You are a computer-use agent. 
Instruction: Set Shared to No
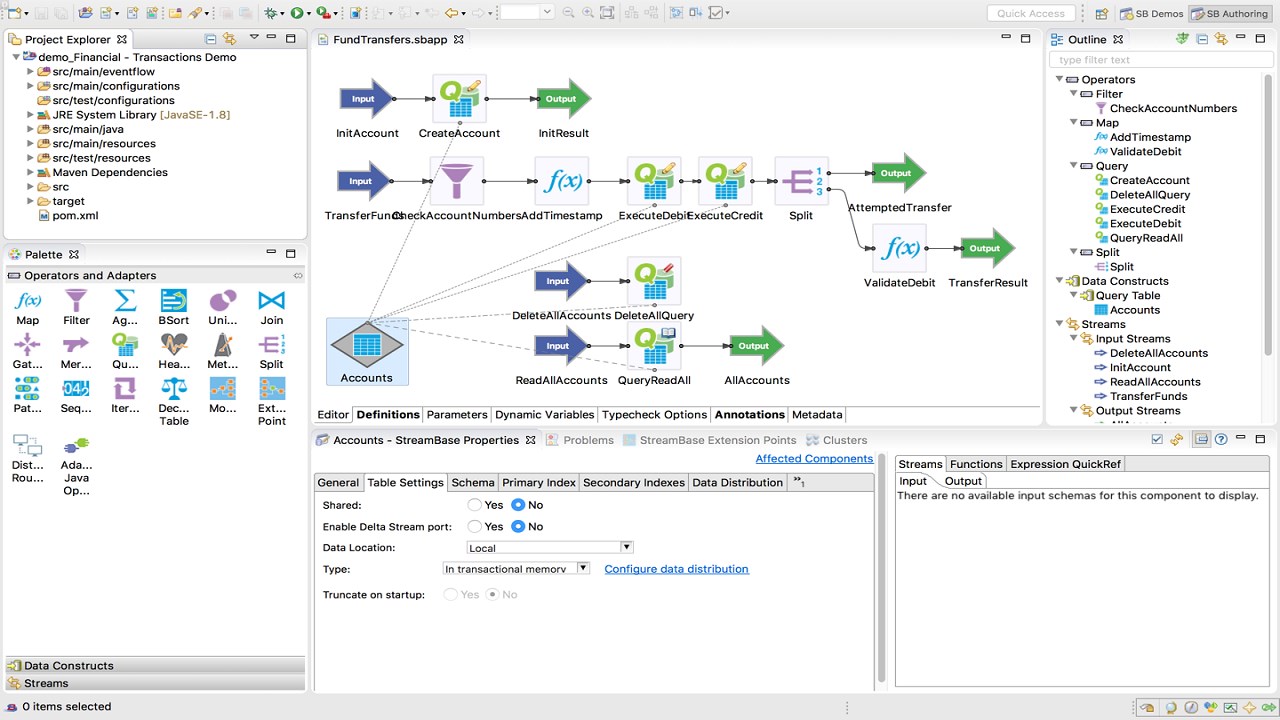point(518,505)
